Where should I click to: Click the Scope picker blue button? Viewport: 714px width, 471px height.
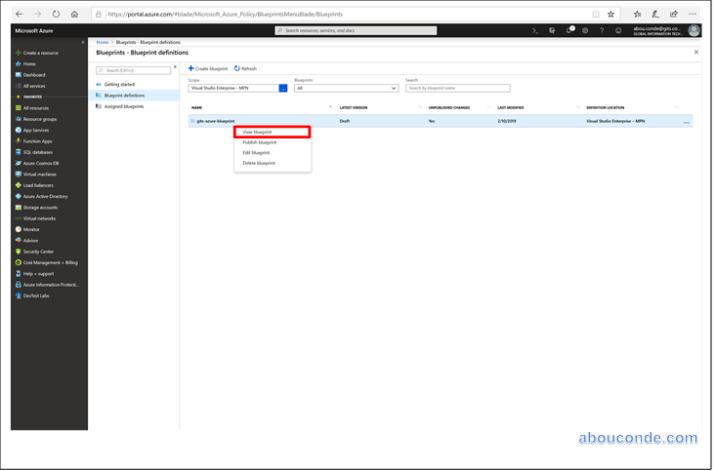click(x=283, y=88)
